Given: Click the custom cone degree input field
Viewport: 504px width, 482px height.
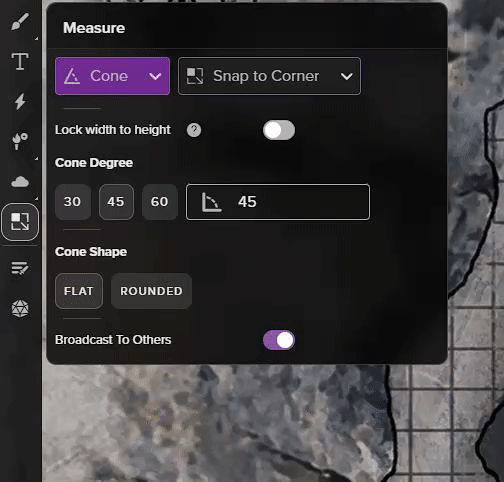Looking at the screenshot, I should click(278, 202).
